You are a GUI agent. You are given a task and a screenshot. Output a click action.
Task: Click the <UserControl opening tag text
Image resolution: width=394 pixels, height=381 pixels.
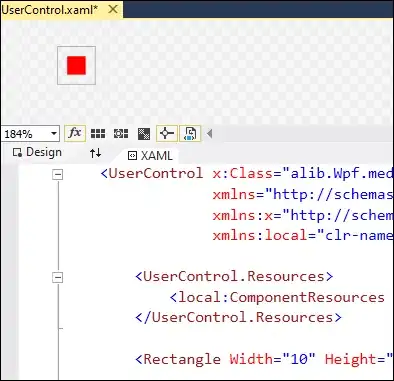tap(152, 173)
